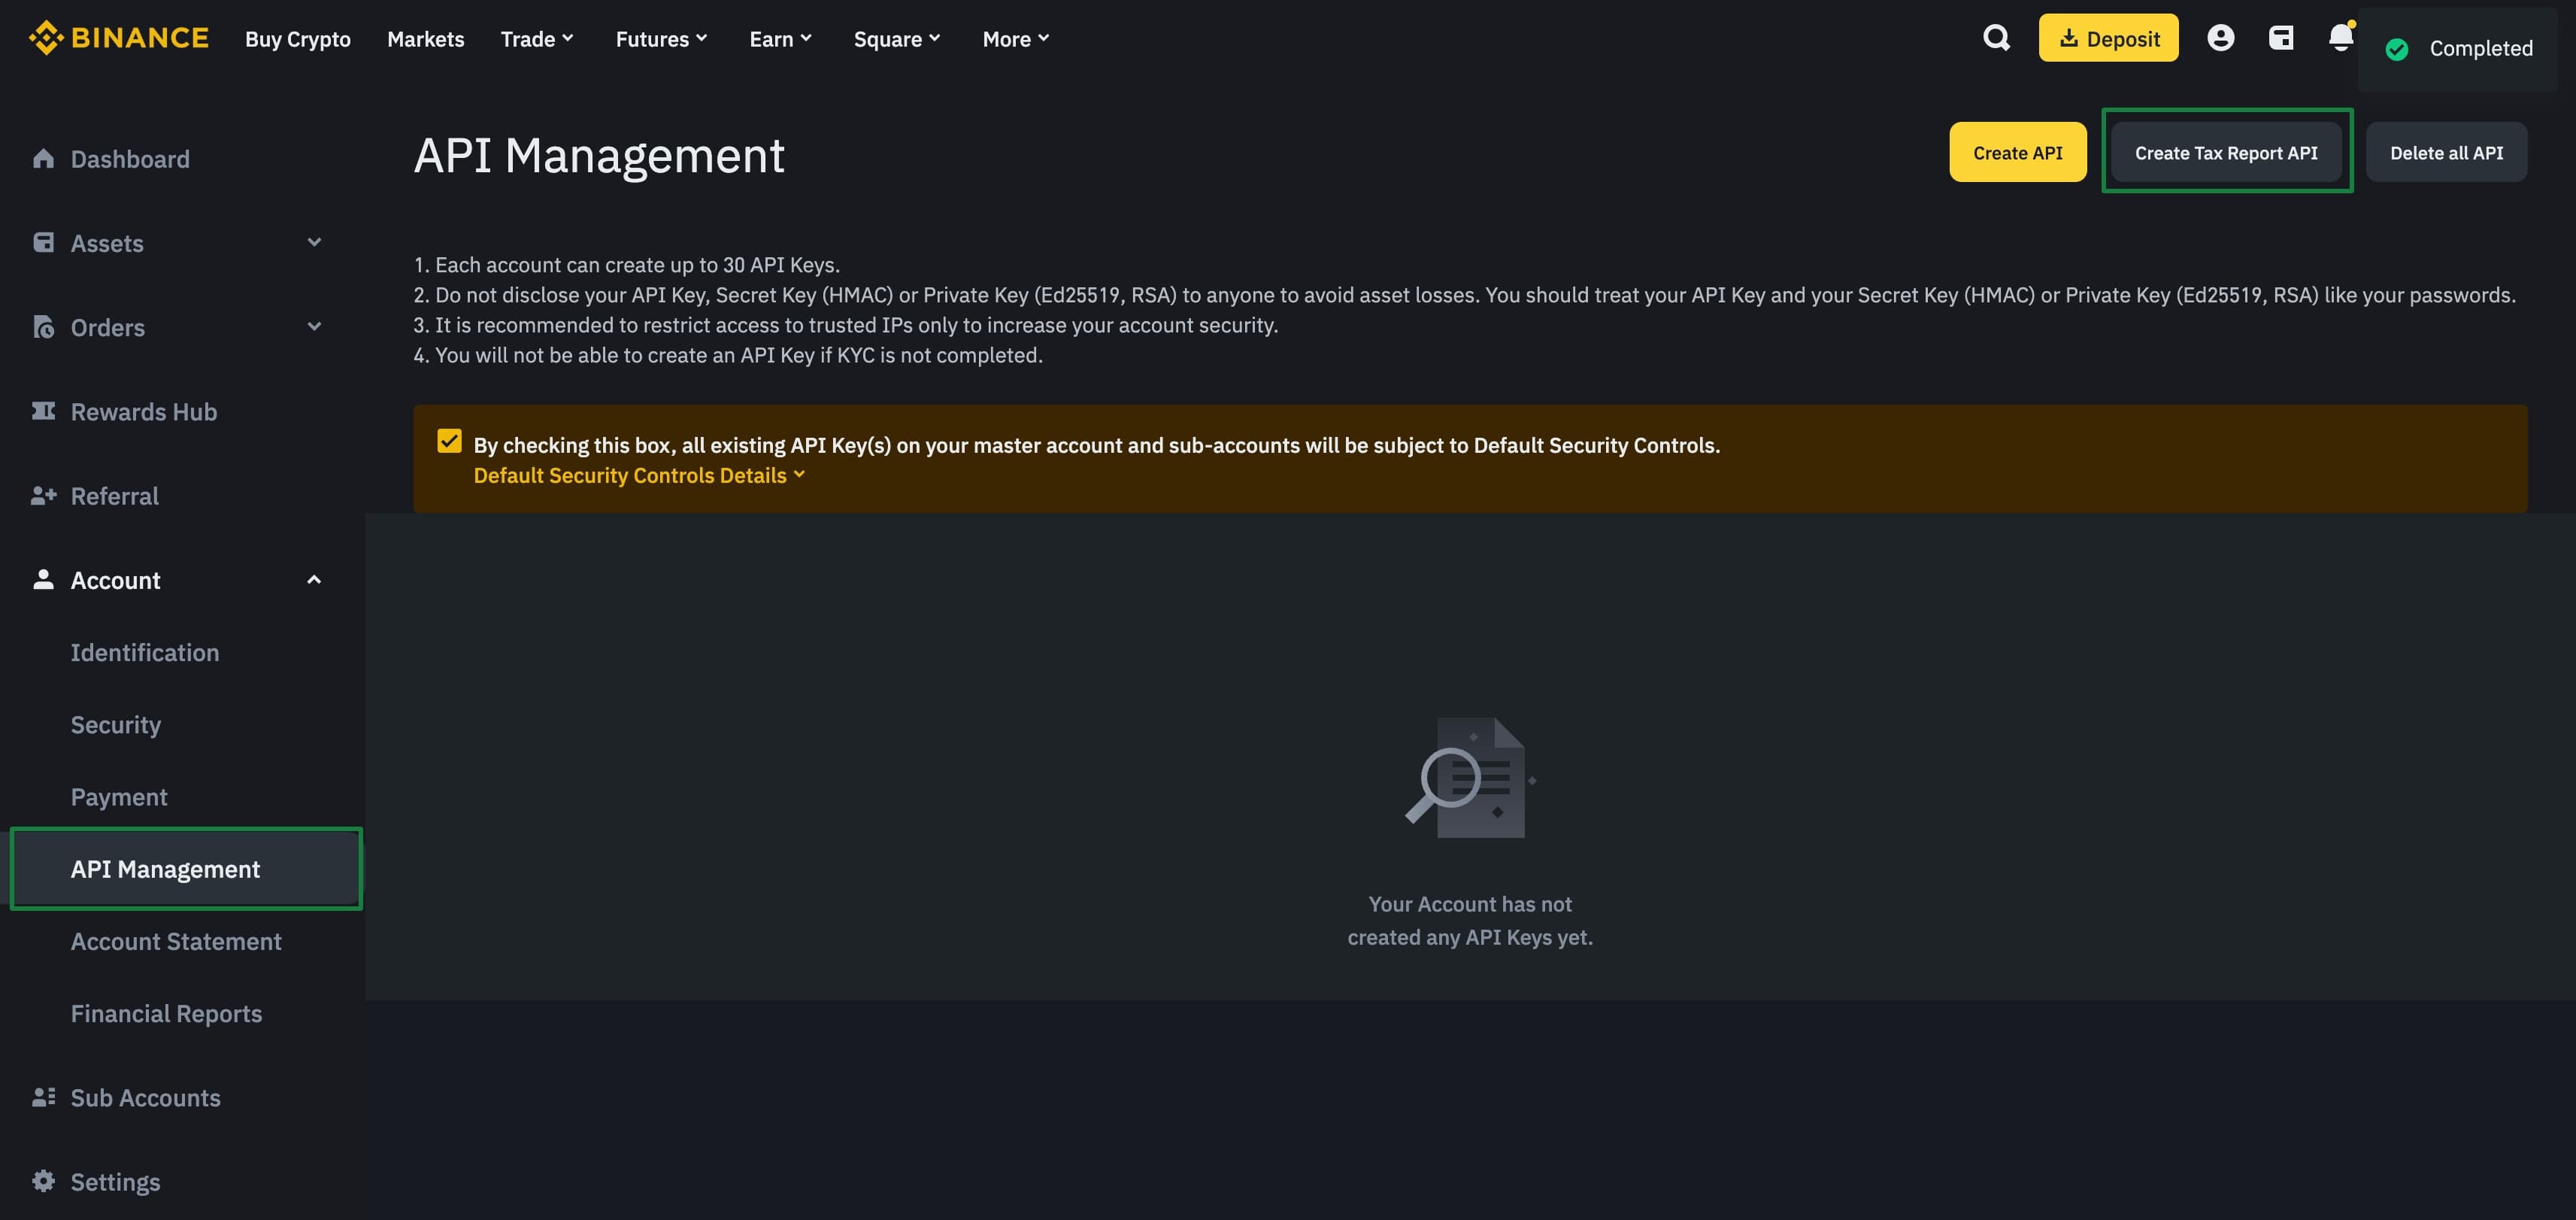The width and height of the screenshot is (2576, 1220).
Task: Expand the More dropdown menu
Action: 1015,39
